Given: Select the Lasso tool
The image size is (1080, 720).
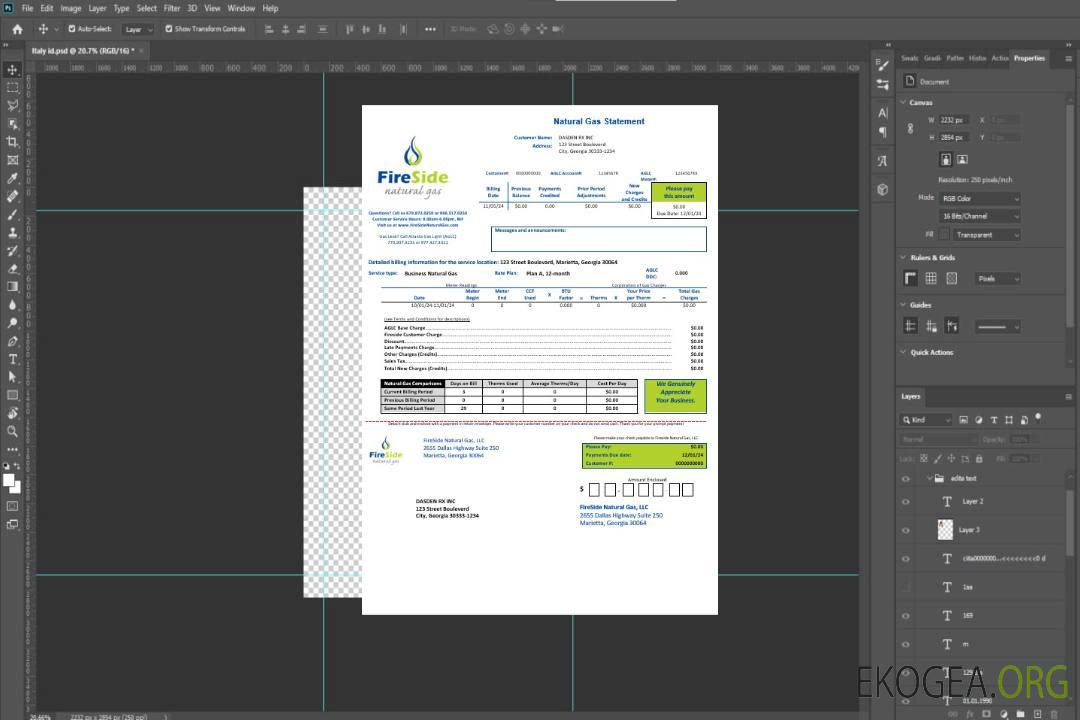Looking at the screenshot, I should coord(12,105).
